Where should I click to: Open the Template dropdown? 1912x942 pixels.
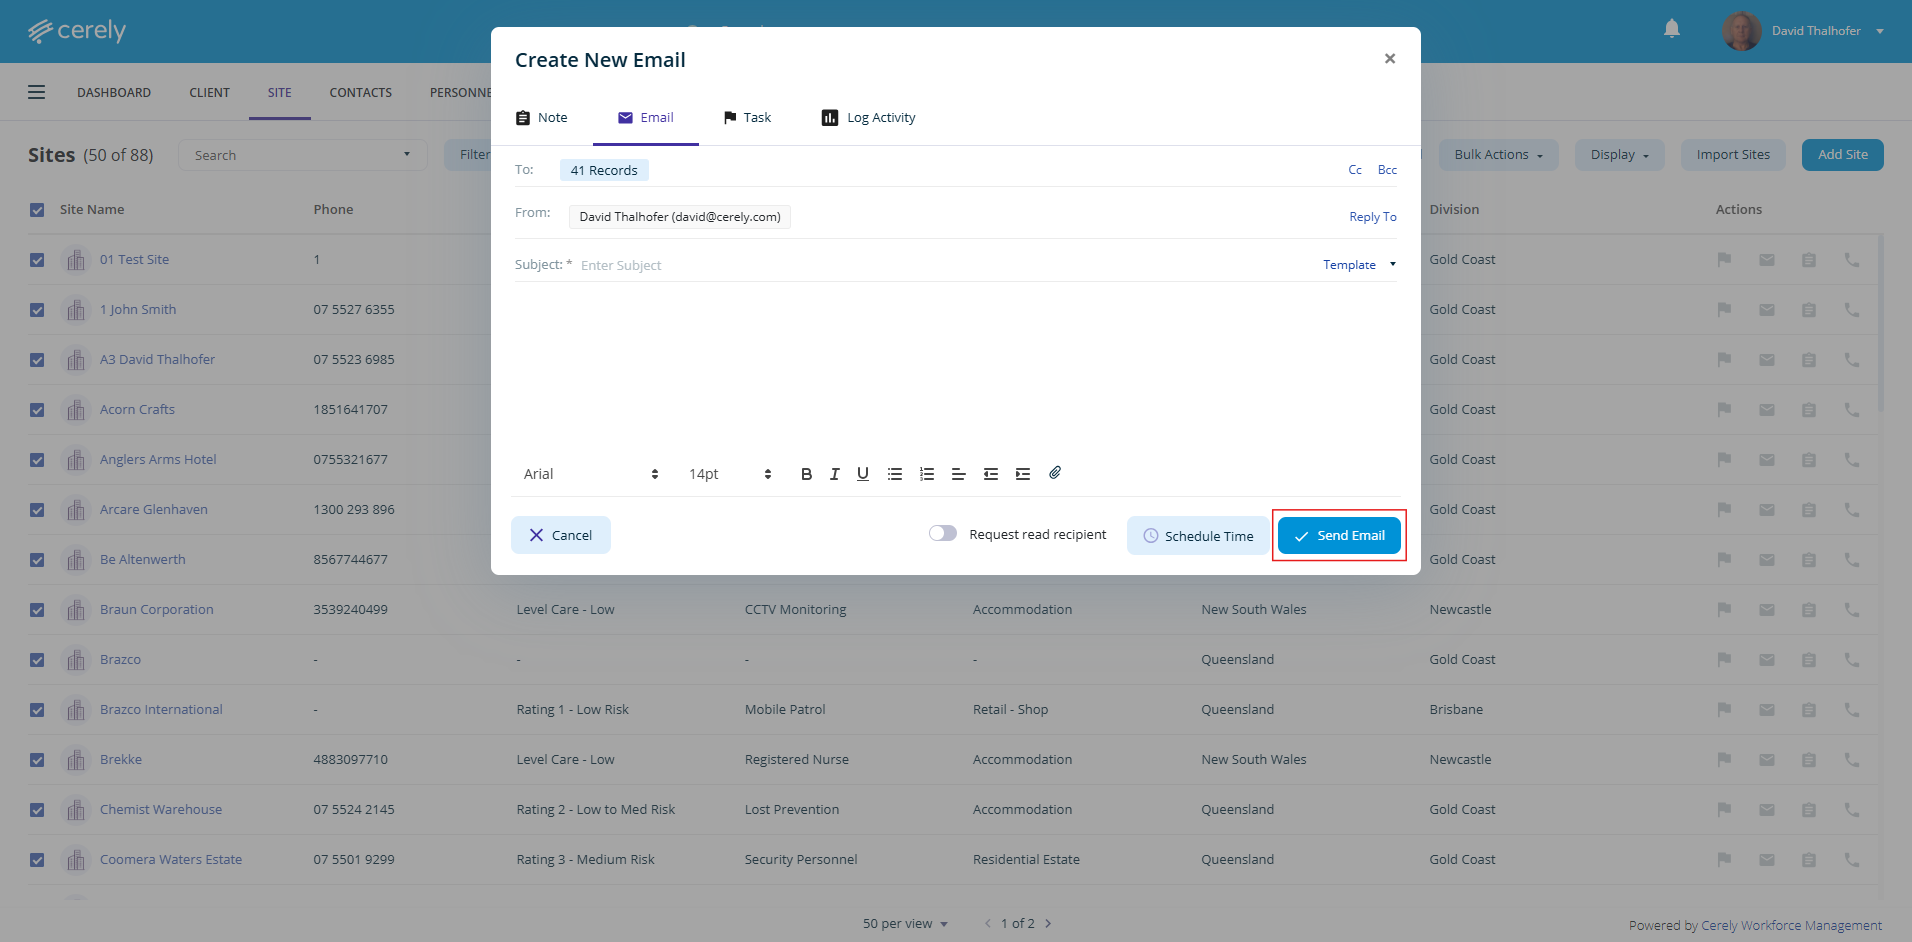pos(1359,265)
